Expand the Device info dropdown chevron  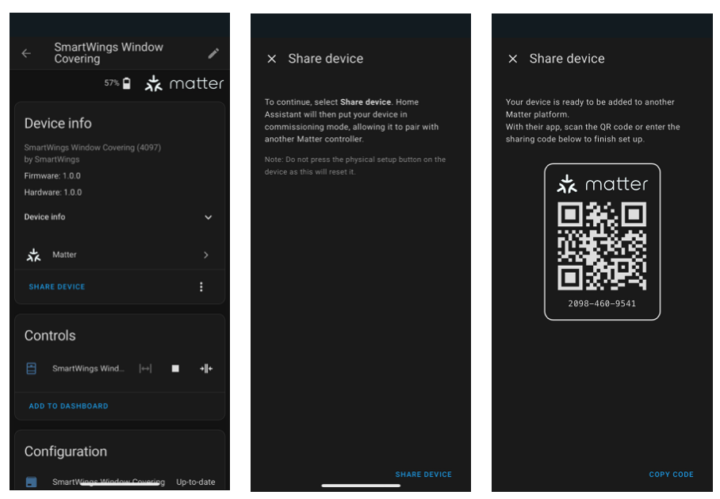[208, 217]
